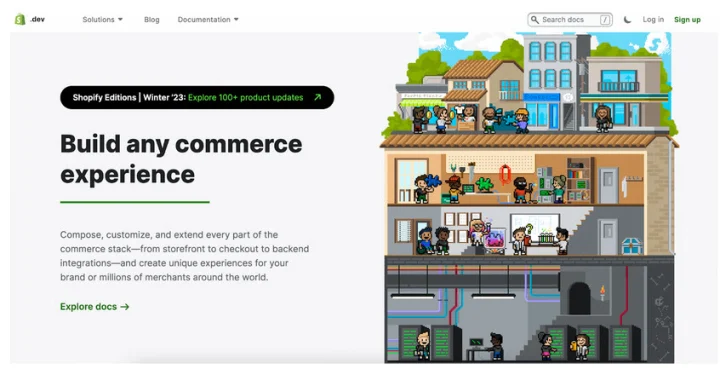Viewport: 720px width, 369px height.
Task: Click the magnifying glass search icon
Action: (534, 20)
